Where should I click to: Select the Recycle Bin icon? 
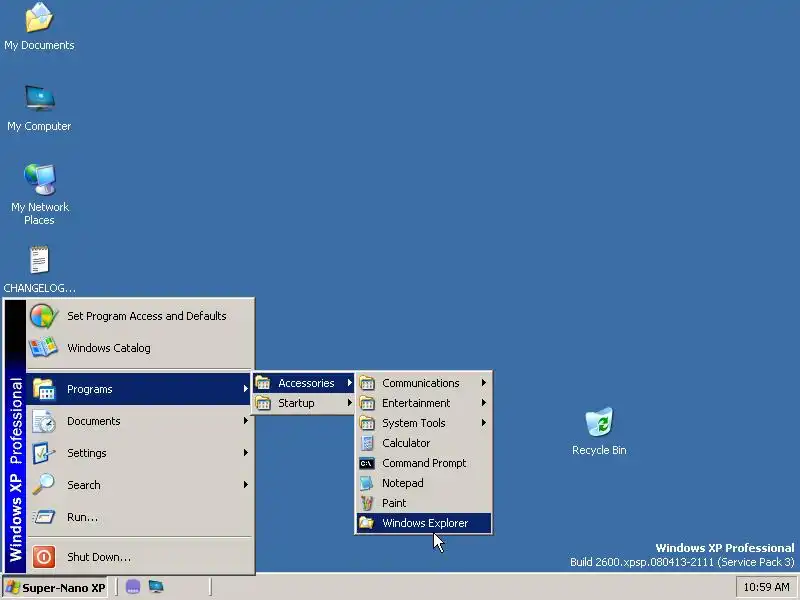coord(599,421)
